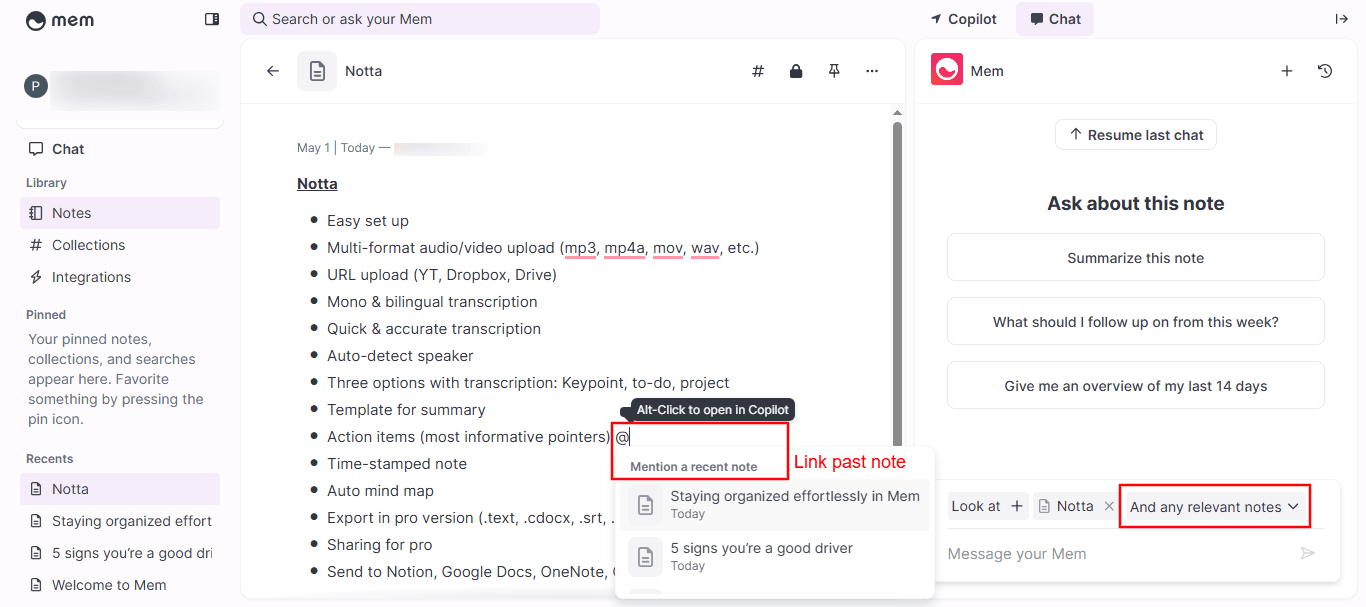1366x607 pixels.
Task: Open And any relevant notes dropdown
Action: coord(1214,507)
